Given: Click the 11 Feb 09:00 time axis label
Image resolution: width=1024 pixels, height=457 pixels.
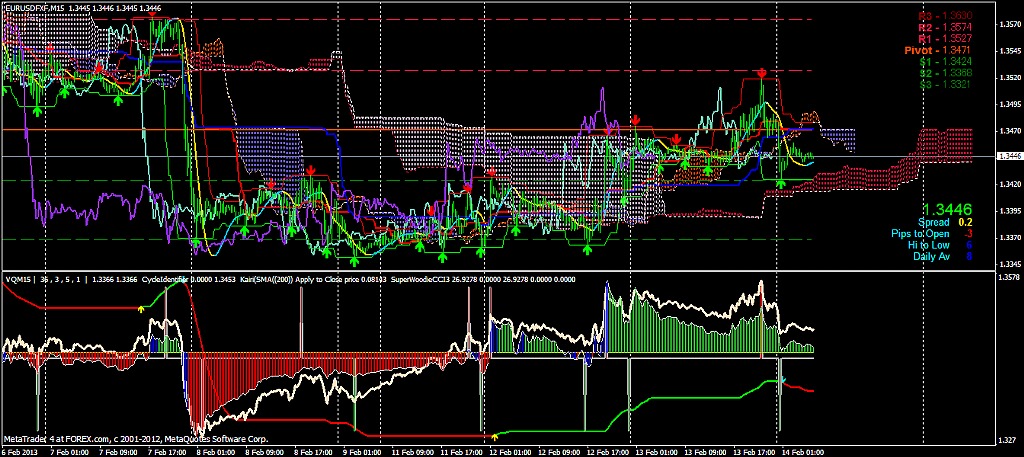Looking at the screenshot, I should tap(412, 452).
